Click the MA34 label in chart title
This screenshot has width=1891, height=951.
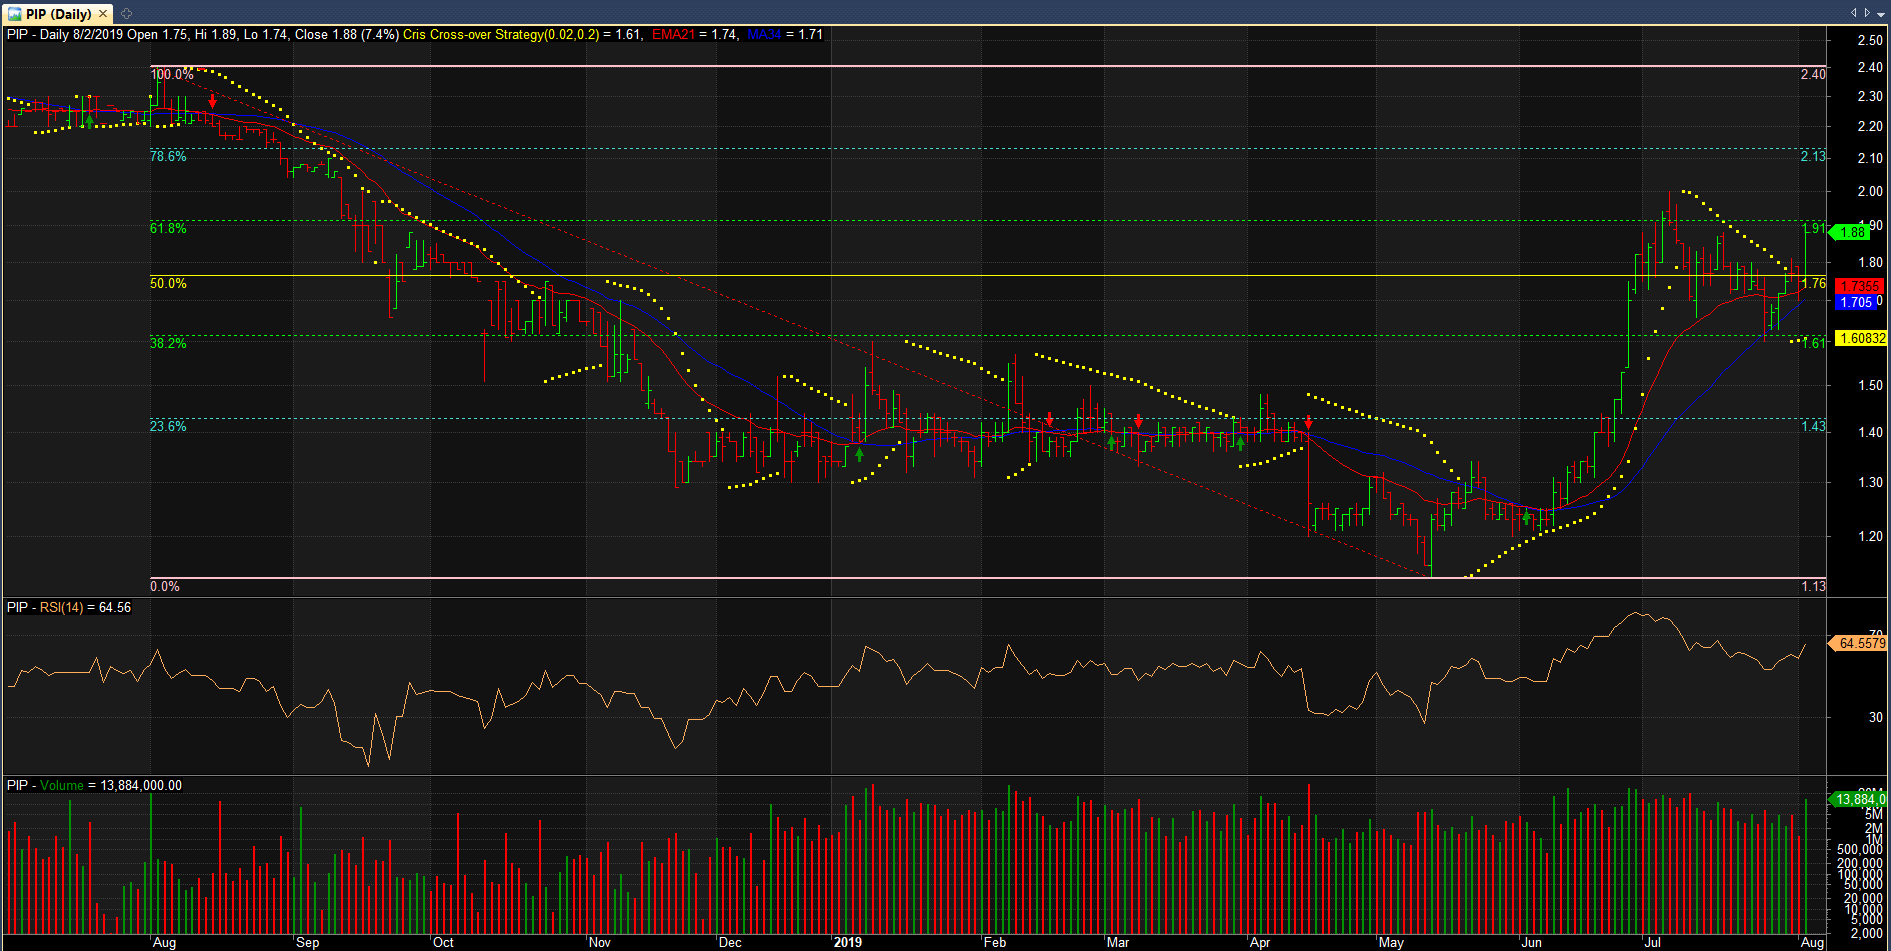point(764,35)
